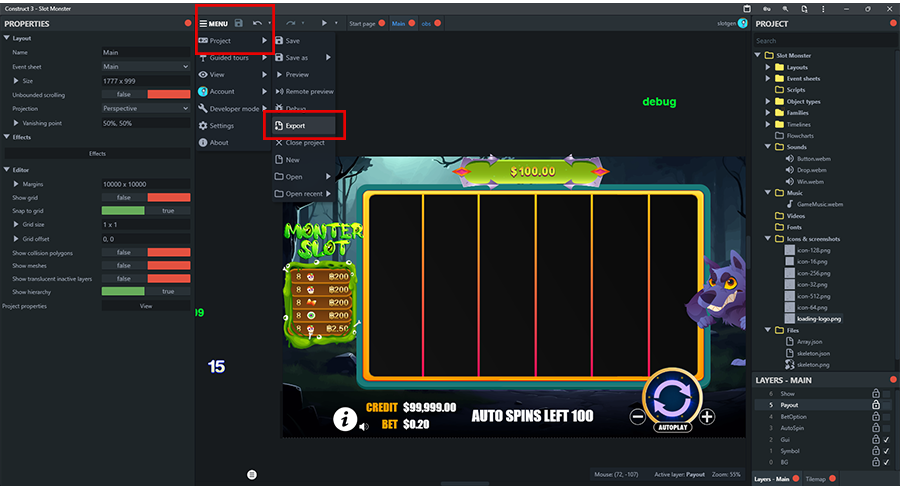Screen dimensions: 900x489
Task: Click the layout Name field
Action: click(146, 52)
